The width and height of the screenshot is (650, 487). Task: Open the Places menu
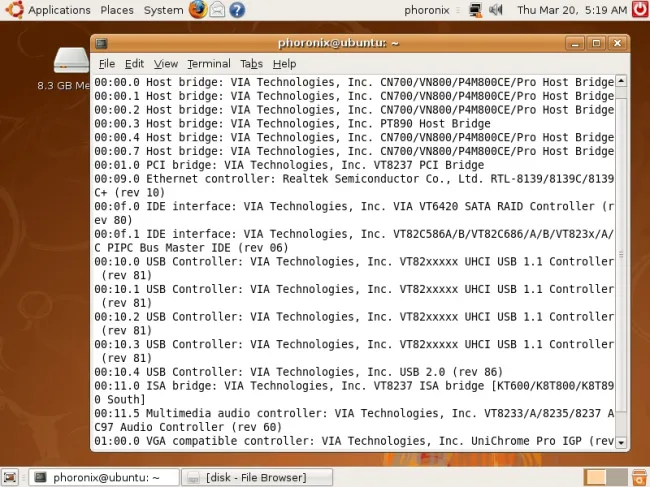pyautogui.click(x=117, y=10)
